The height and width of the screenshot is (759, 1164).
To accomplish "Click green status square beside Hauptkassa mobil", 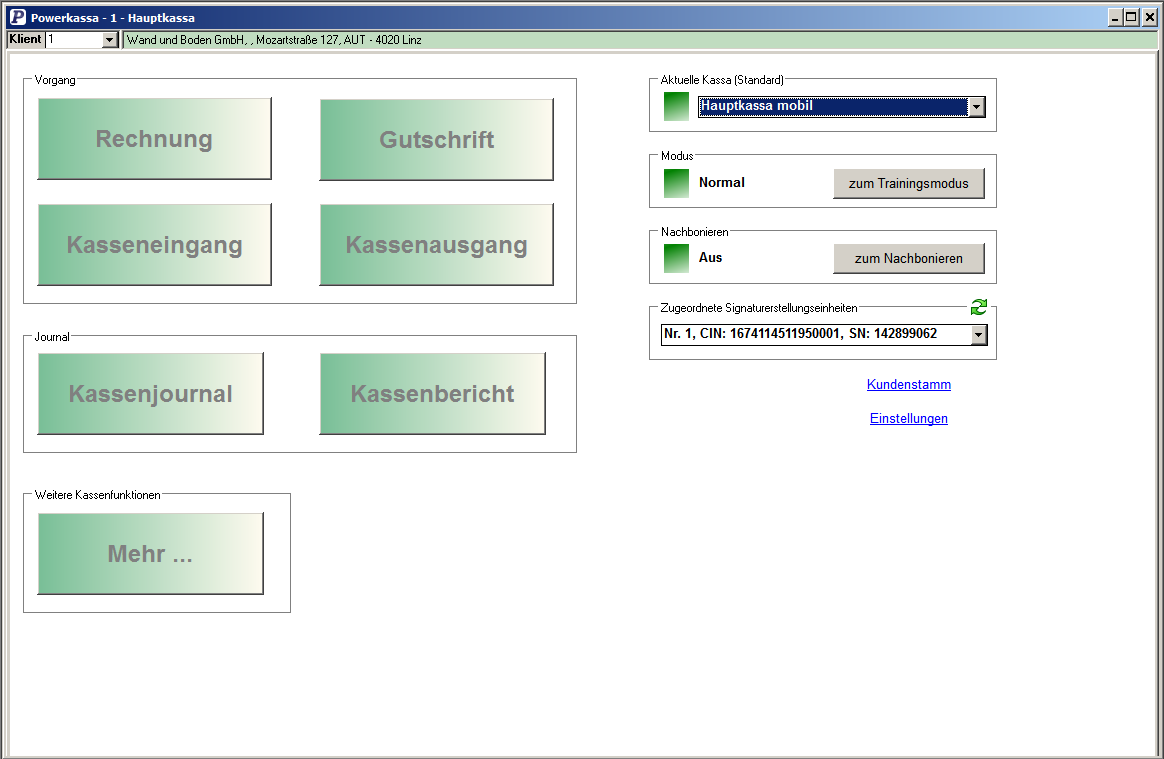I will pos(677,106).
